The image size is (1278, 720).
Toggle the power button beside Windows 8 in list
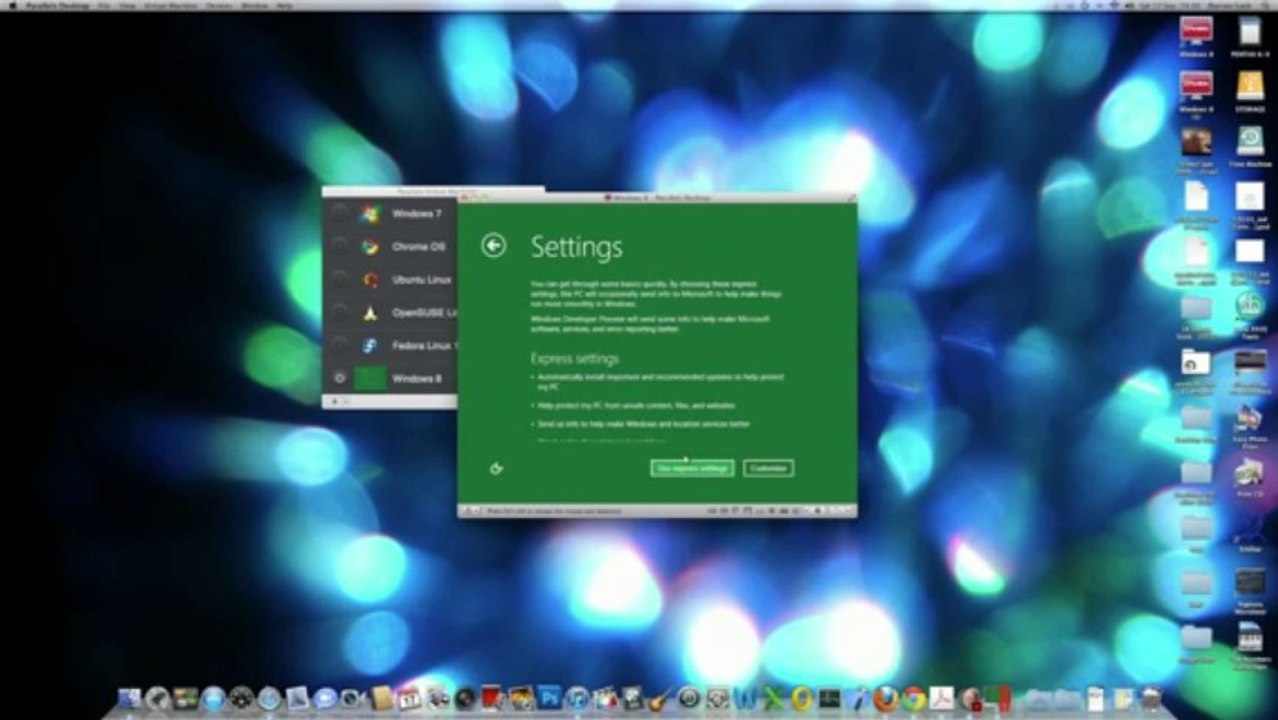click(340, 379)
